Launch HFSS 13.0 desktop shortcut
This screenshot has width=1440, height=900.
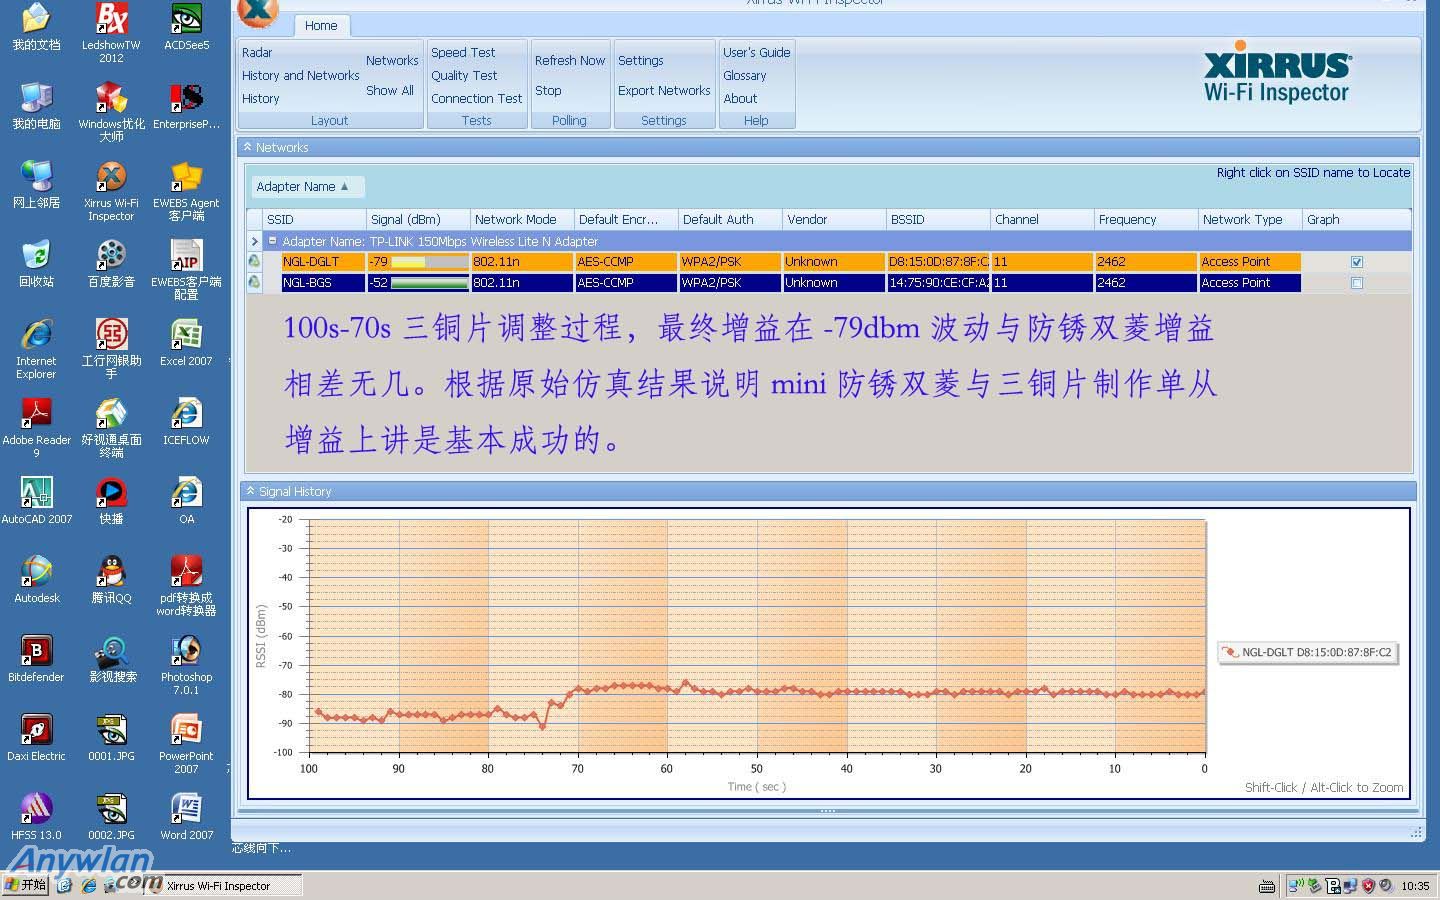(36, 817)
